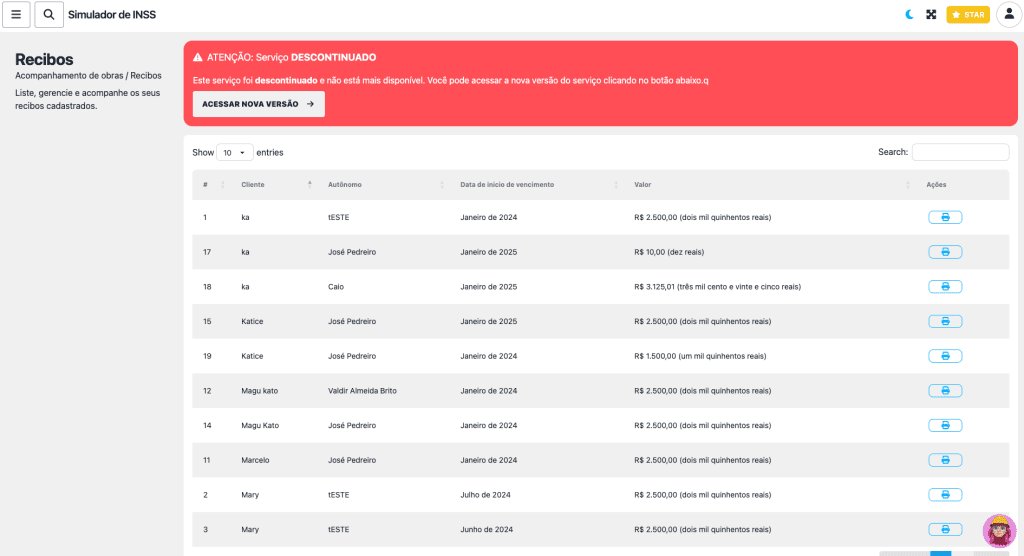Print the Julho de 2024 receipt
The width and height of the screenshot is (1024, 556).
[x=945, y=495]
